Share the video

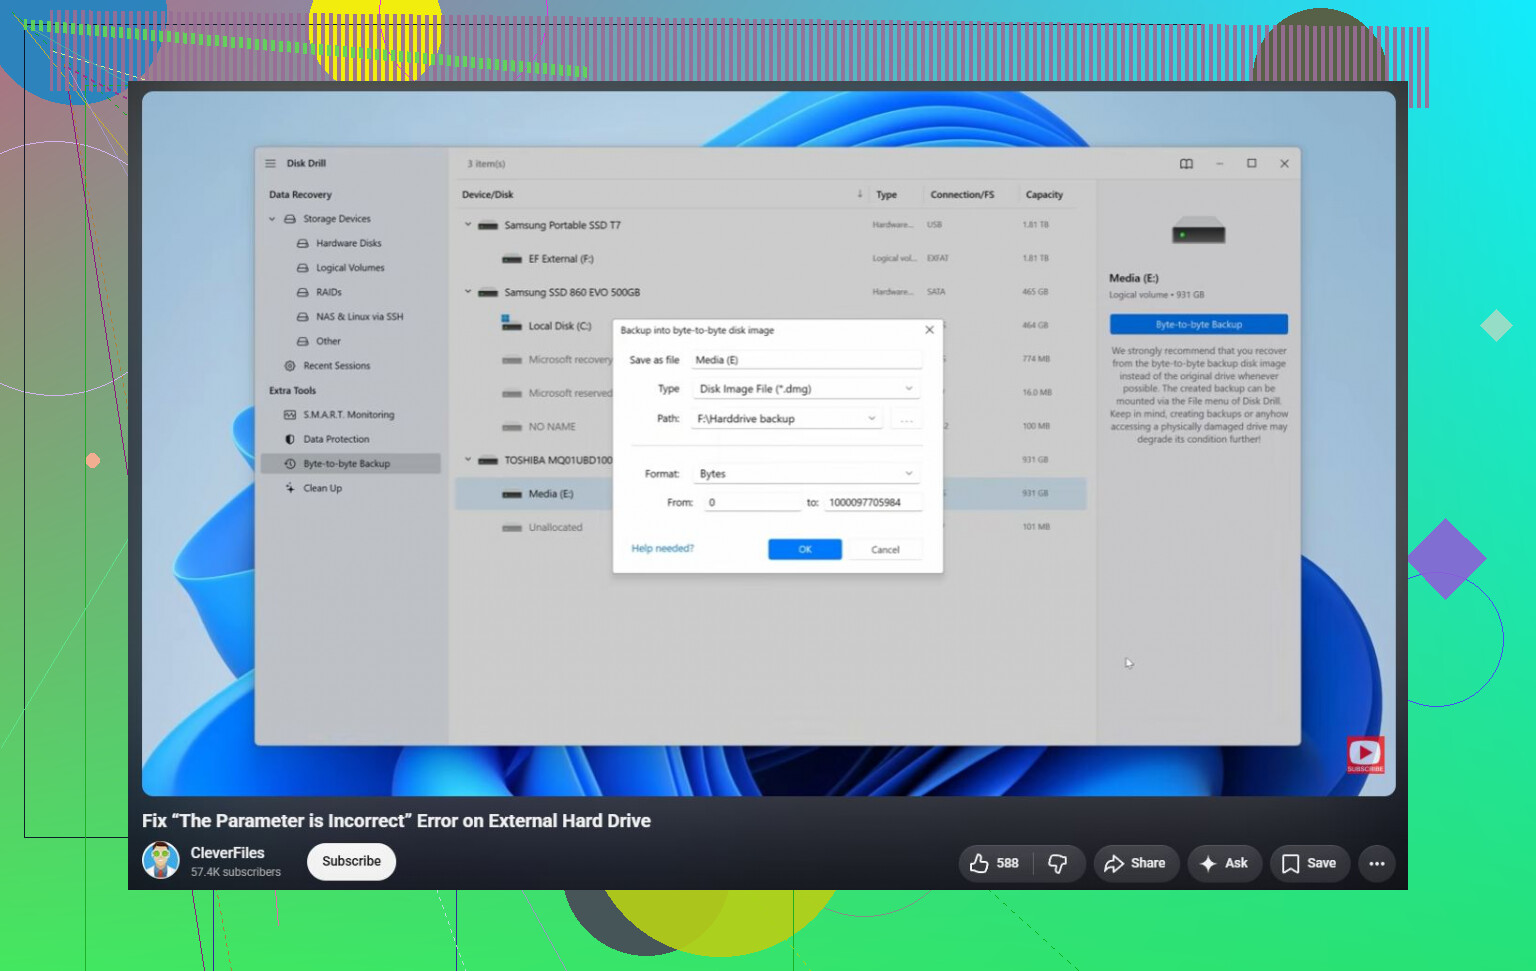[1135, 863]
